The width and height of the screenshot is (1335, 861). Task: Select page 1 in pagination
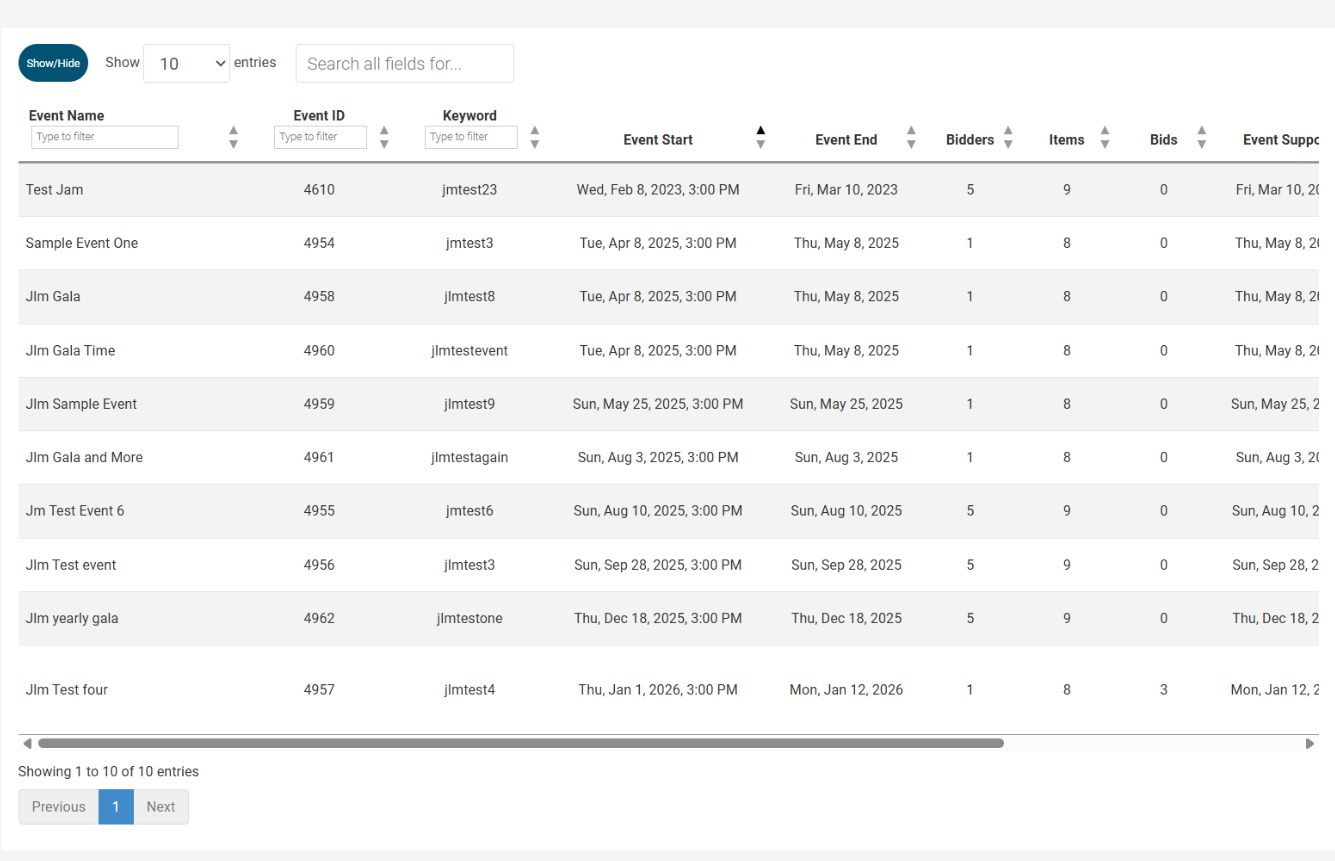116,807
